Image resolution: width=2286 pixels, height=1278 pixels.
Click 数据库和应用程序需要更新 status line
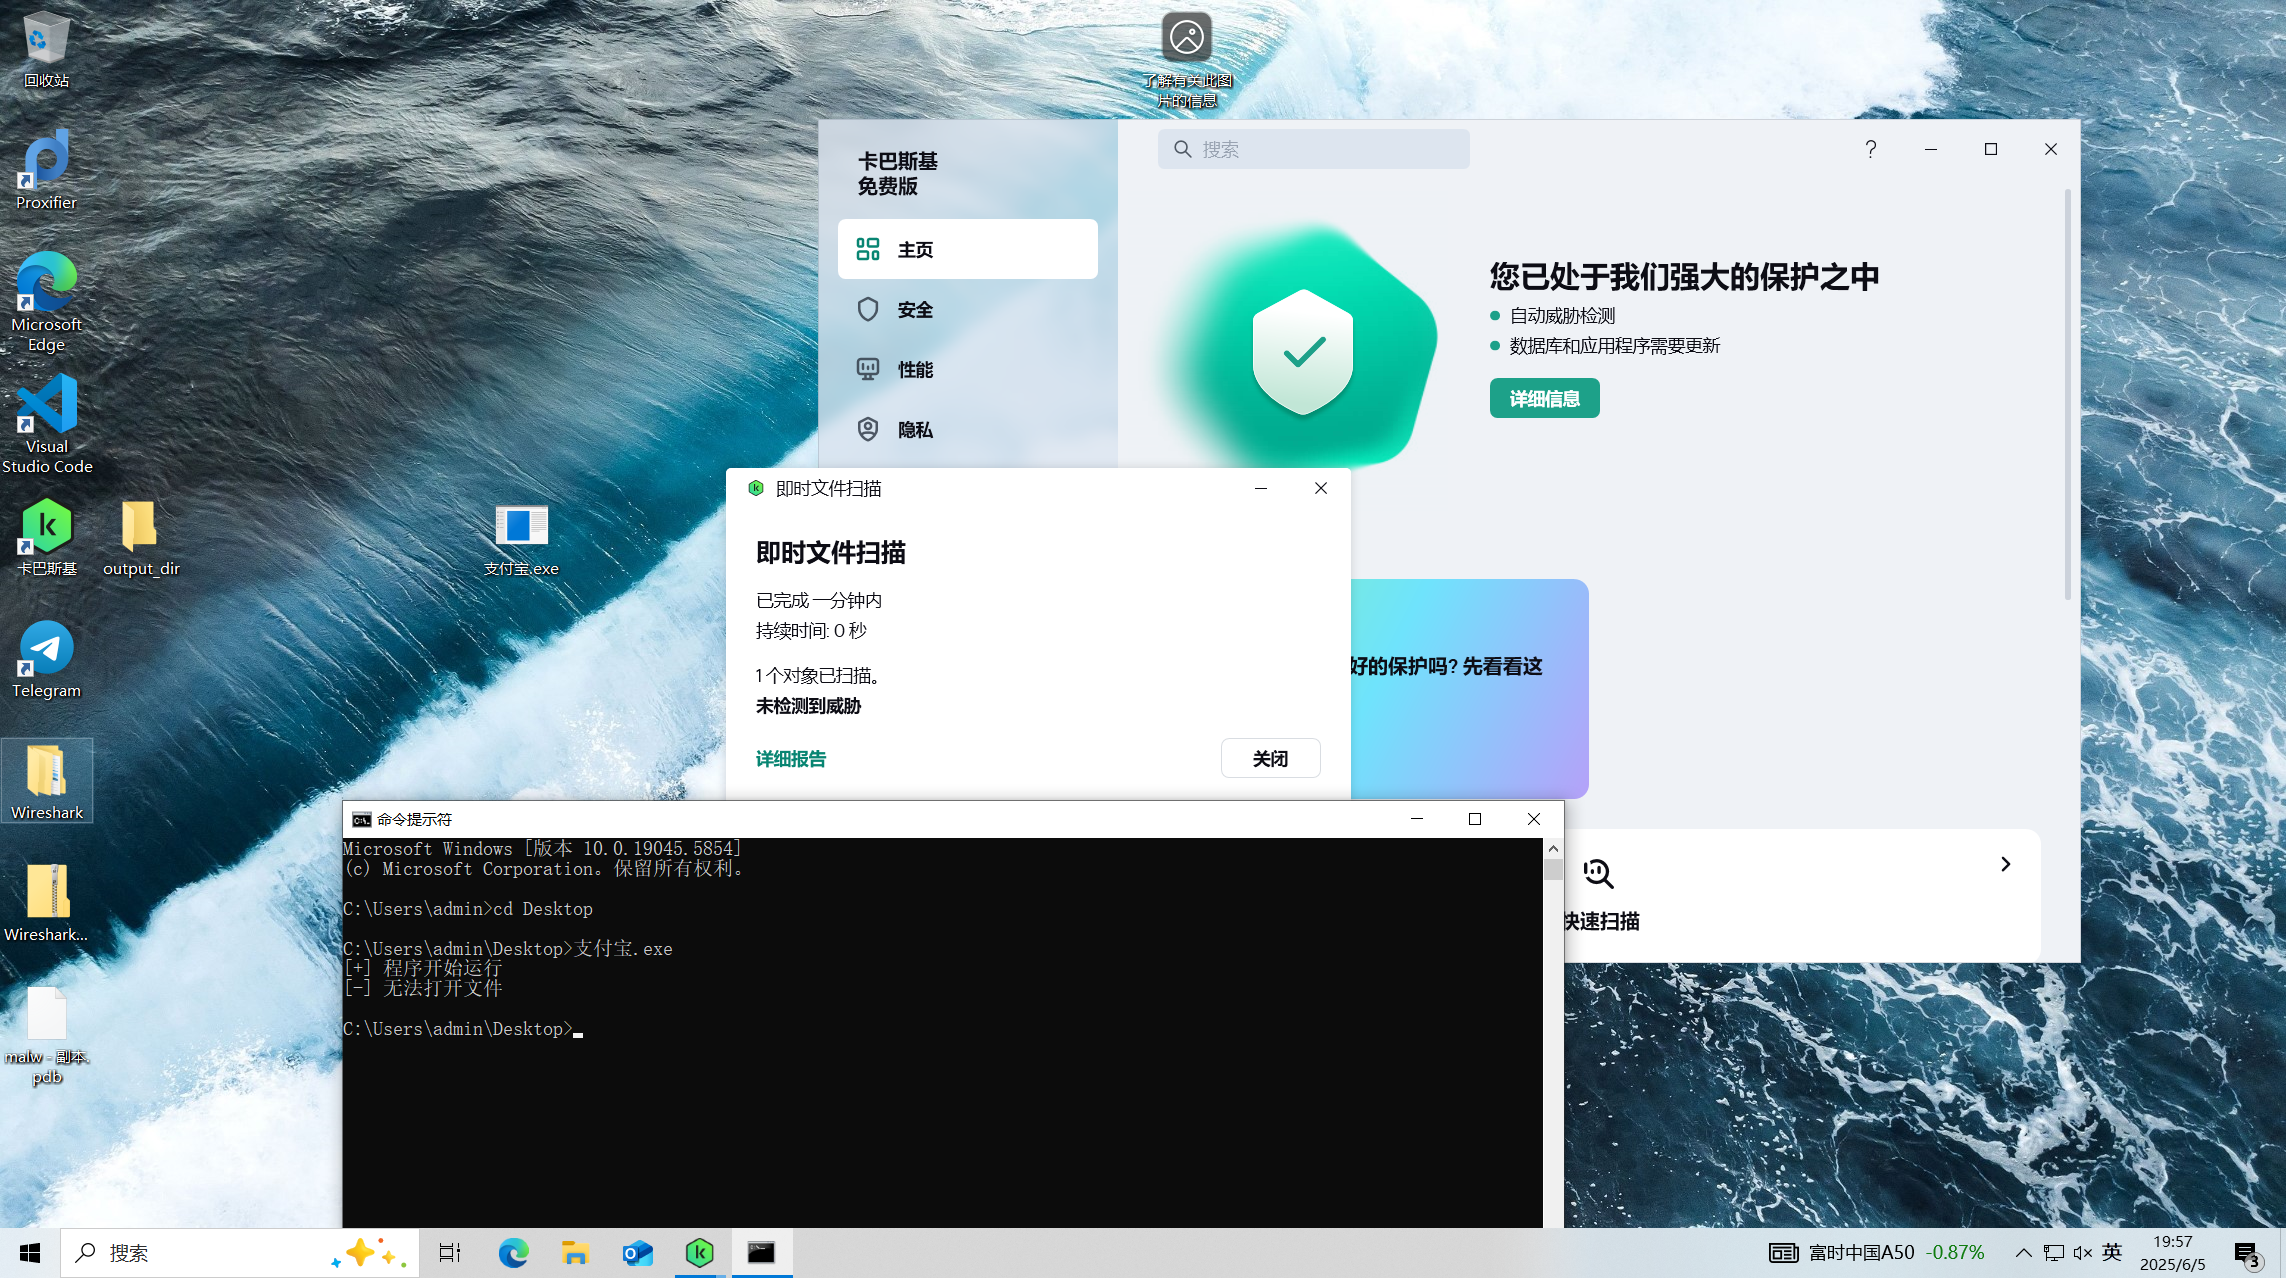[1614, 346]
